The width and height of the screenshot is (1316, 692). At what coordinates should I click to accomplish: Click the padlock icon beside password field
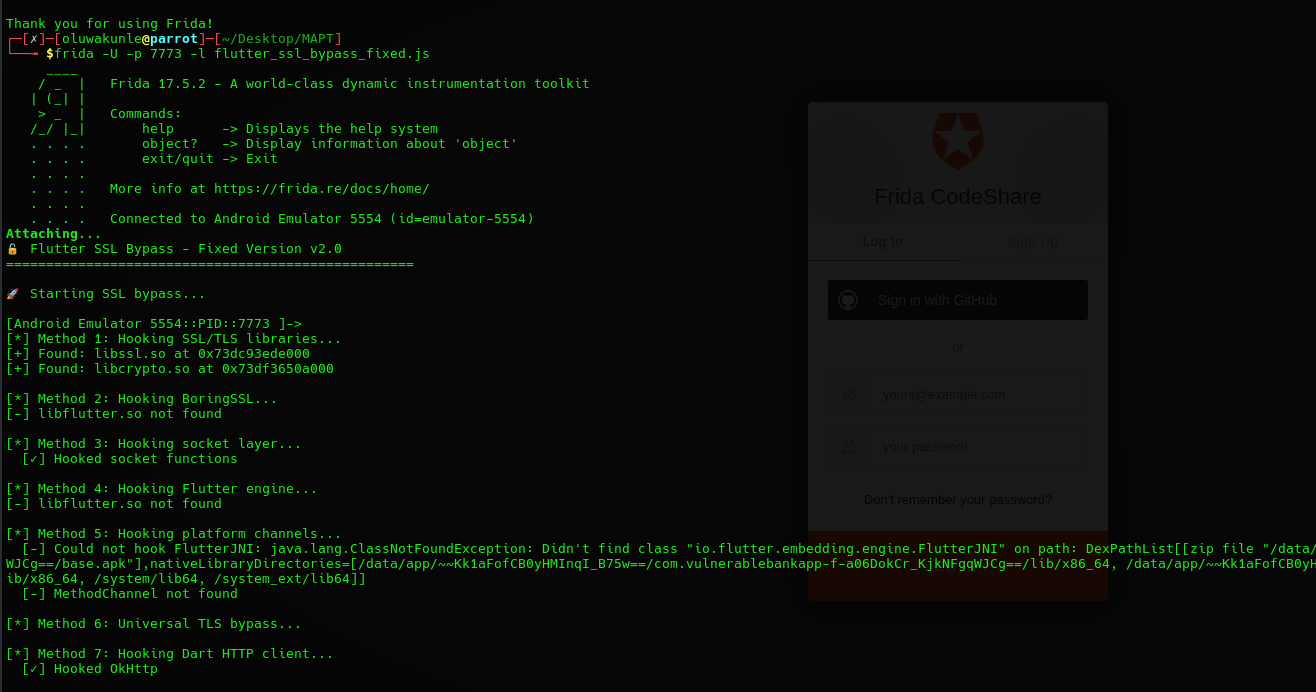[x=849, y=446]
